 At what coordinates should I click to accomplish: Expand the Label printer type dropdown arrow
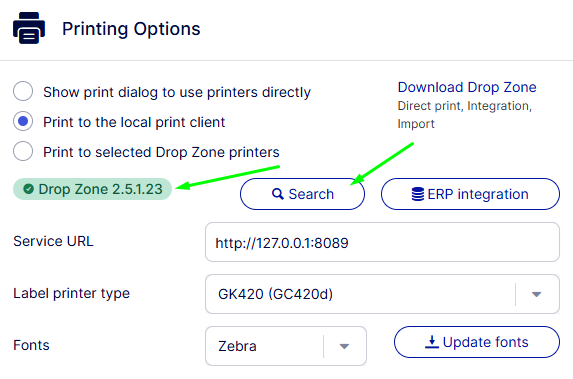pos(536,294)
